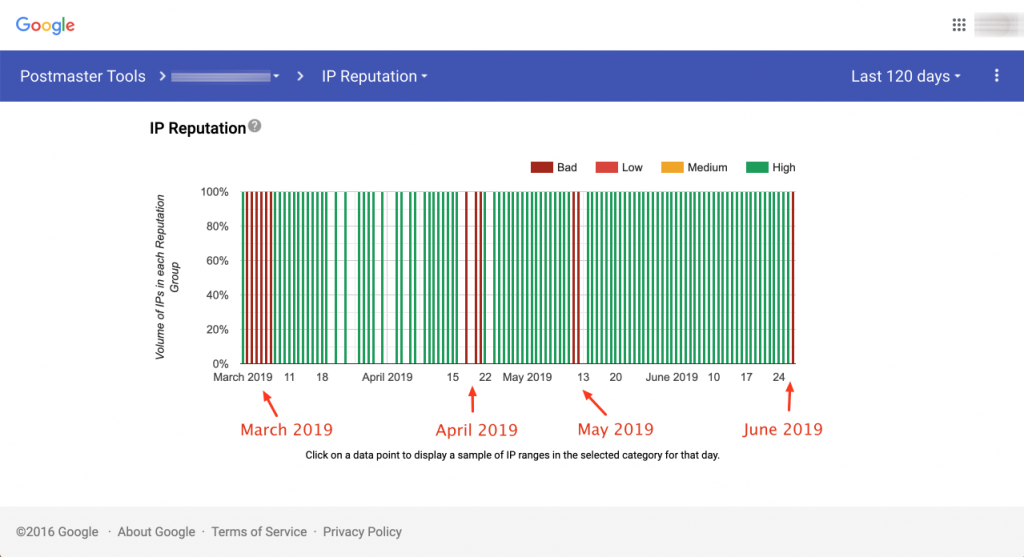Click the last red bar in late June
The image size is (1024, 557).
[x=793, y=278]
